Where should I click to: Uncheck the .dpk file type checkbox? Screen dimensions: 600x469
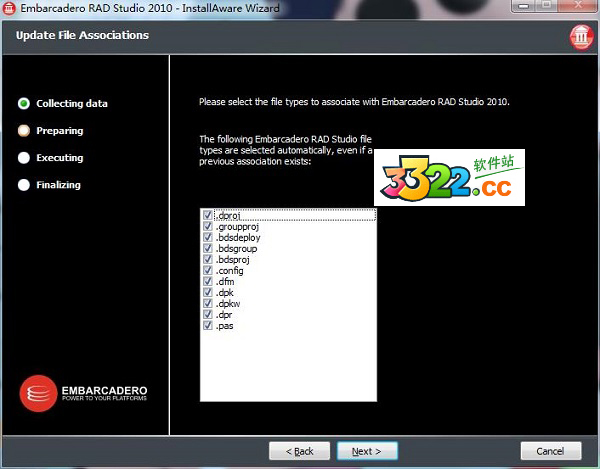(208, 292)
